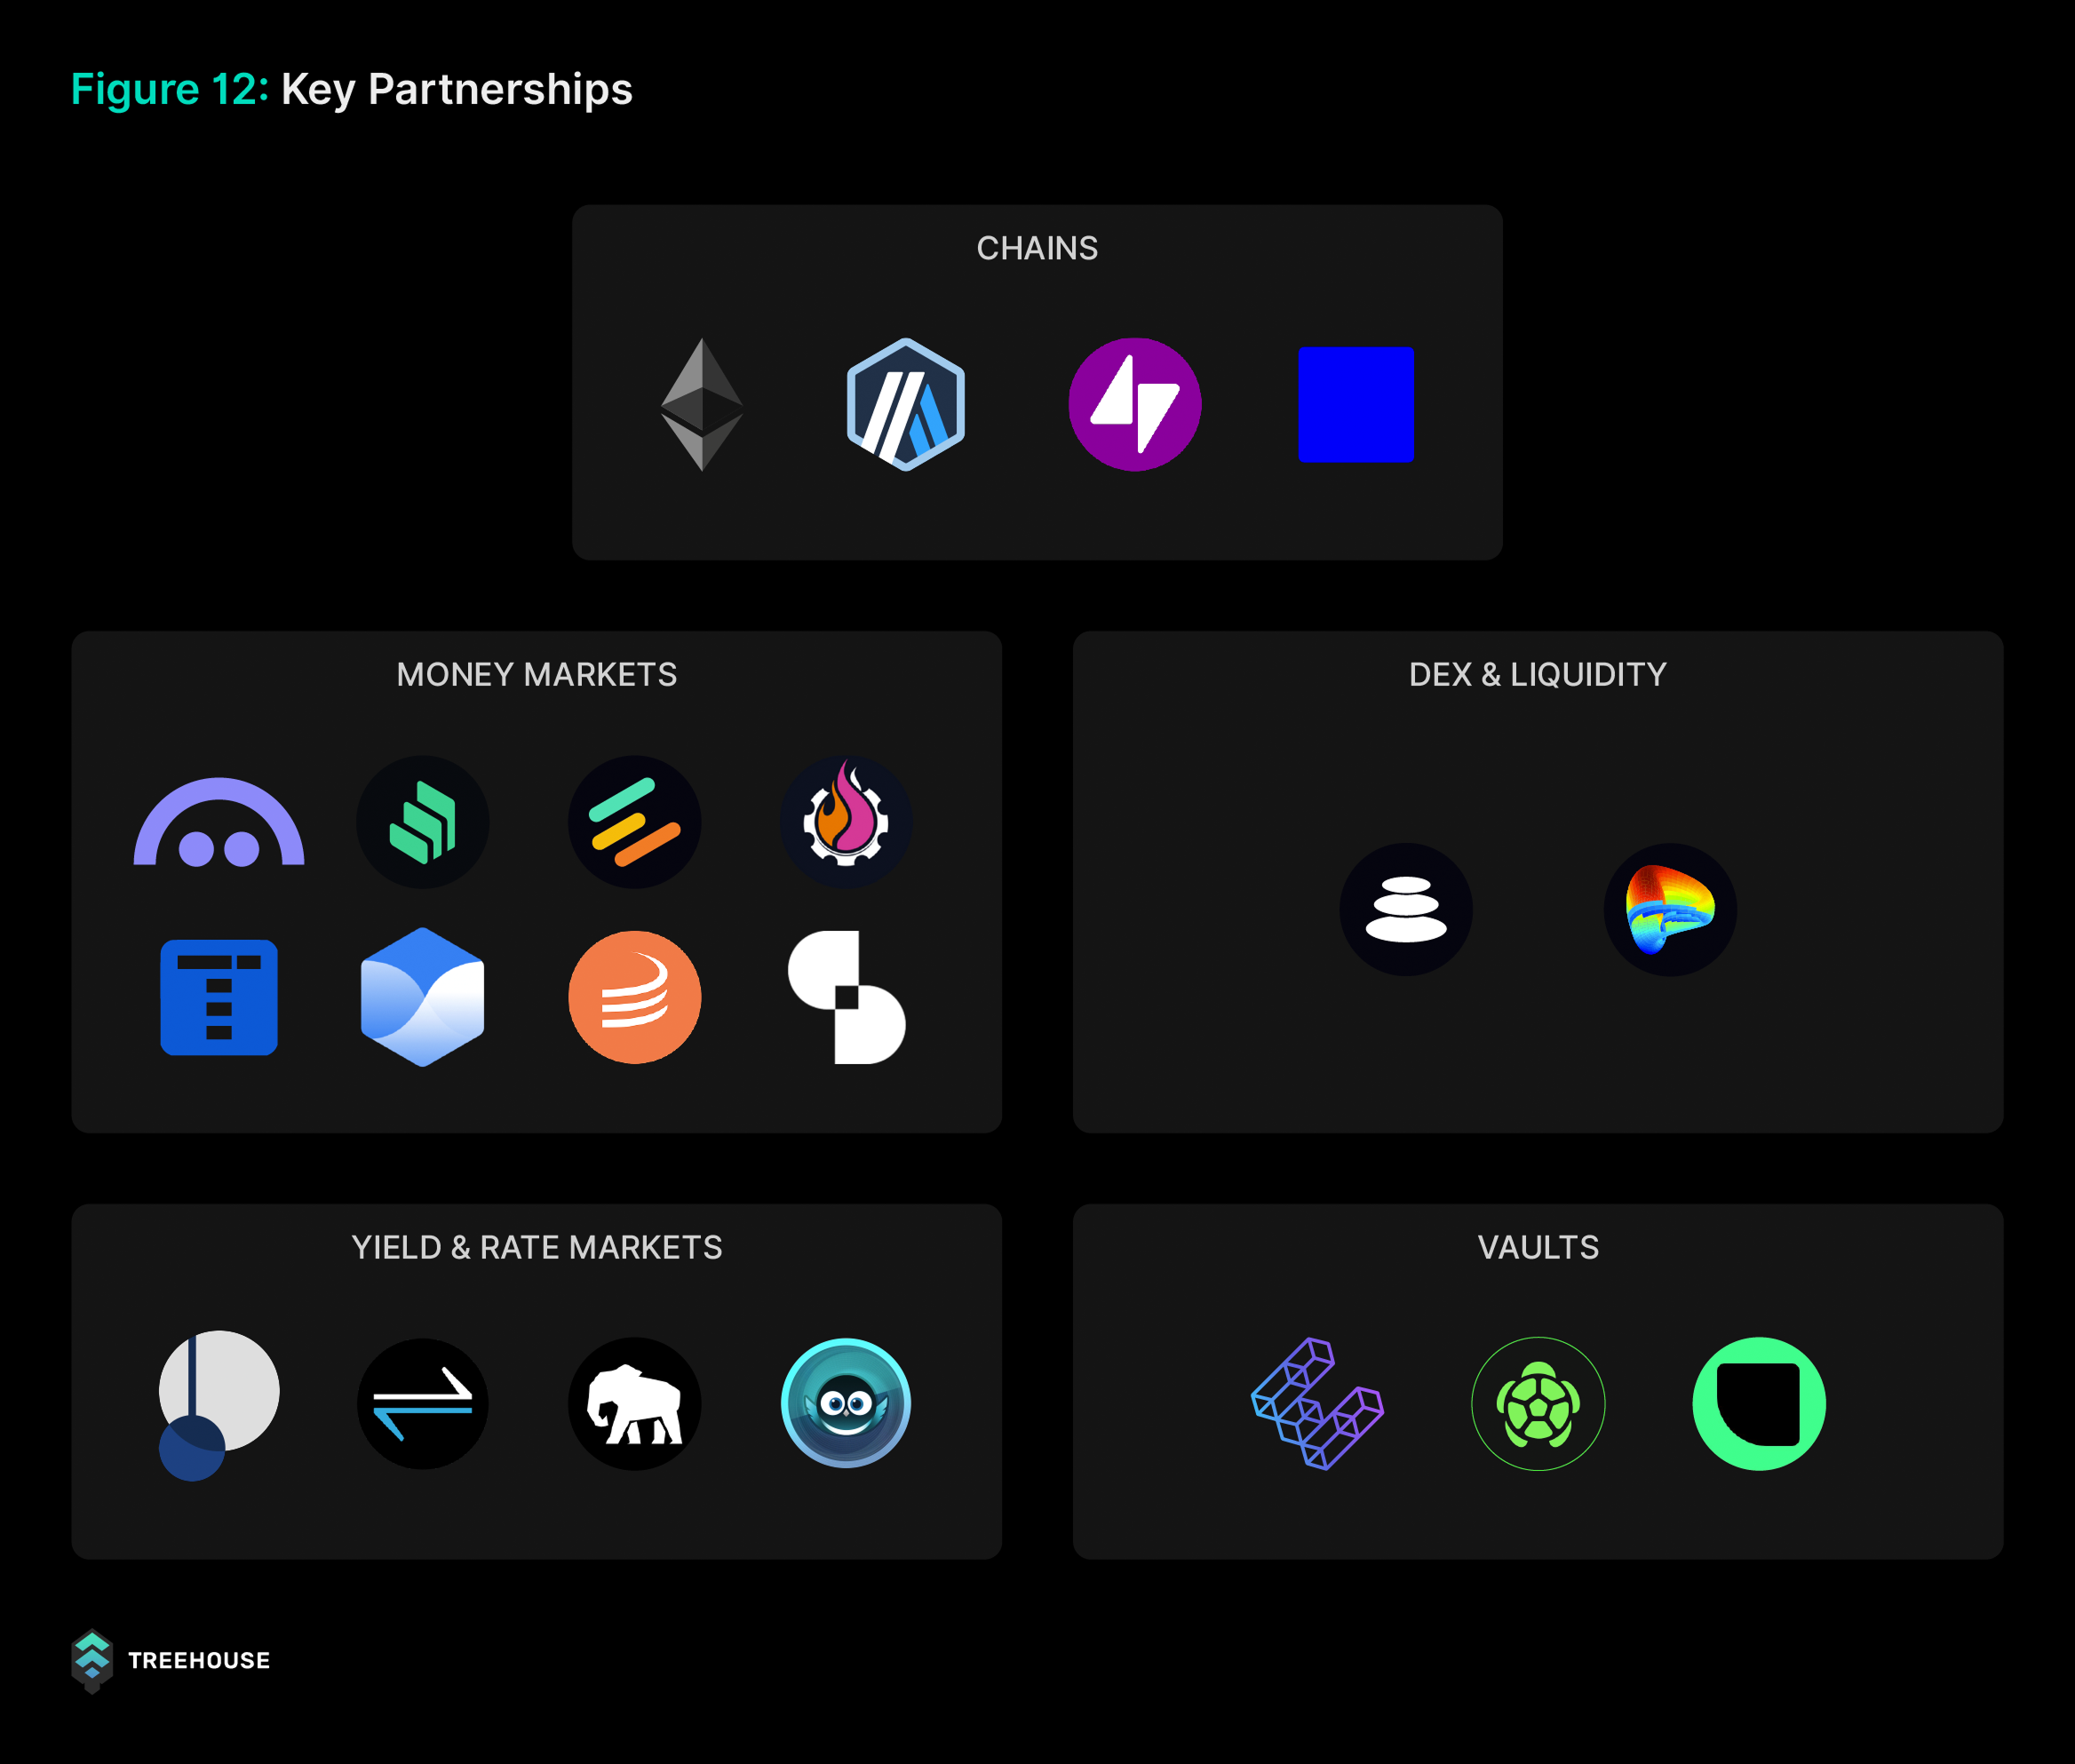Viewport: 2075px width, 1764px height.
Task: Open the Aave ghost logo
Action: (x=218, y=822)
